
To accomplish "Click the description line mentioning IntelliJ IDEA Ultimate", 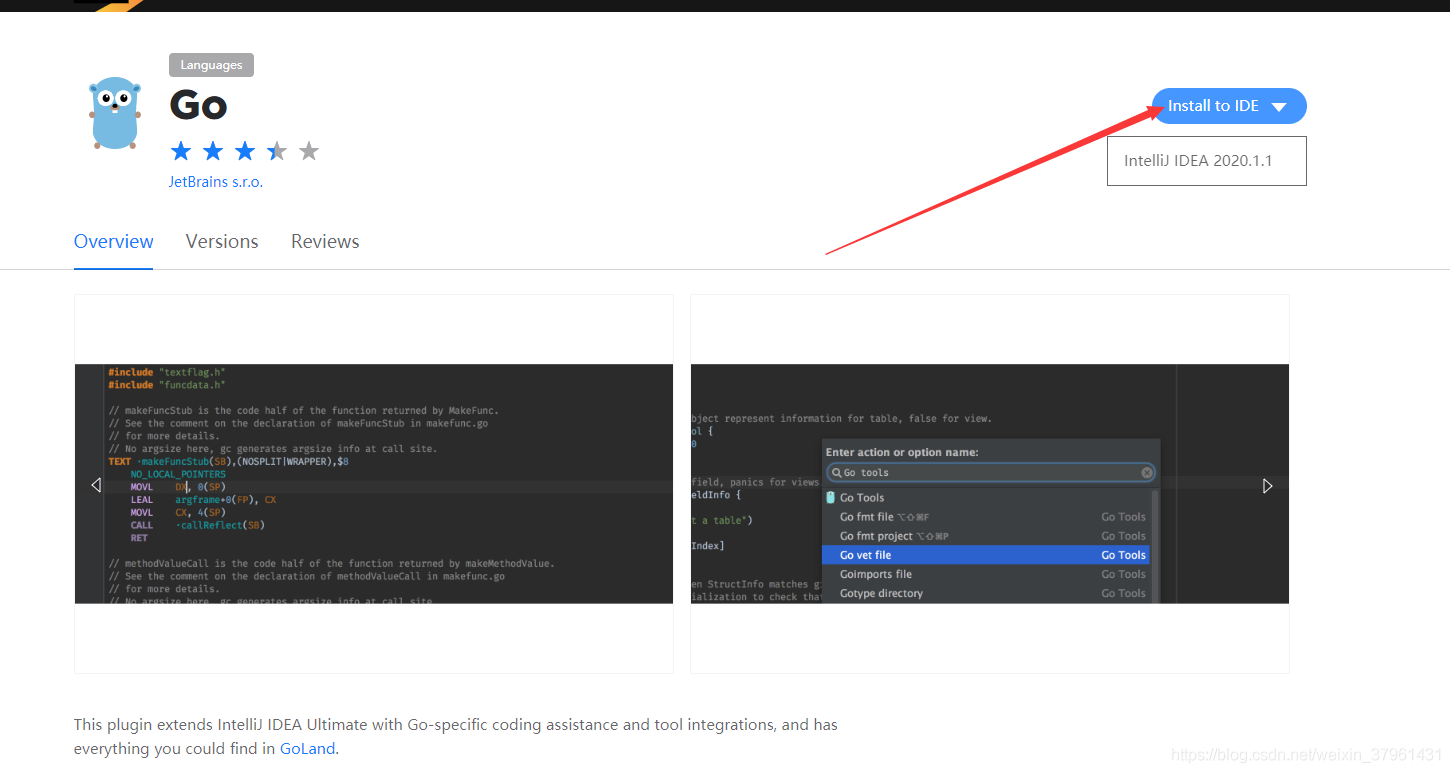I will click(456, 725).
